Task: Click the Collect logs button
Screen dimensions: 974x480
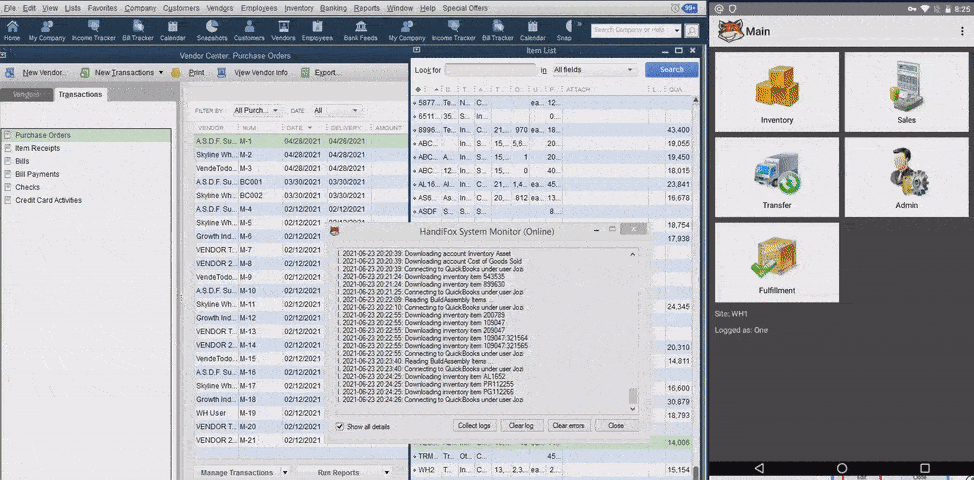Action: pos(474,426)
